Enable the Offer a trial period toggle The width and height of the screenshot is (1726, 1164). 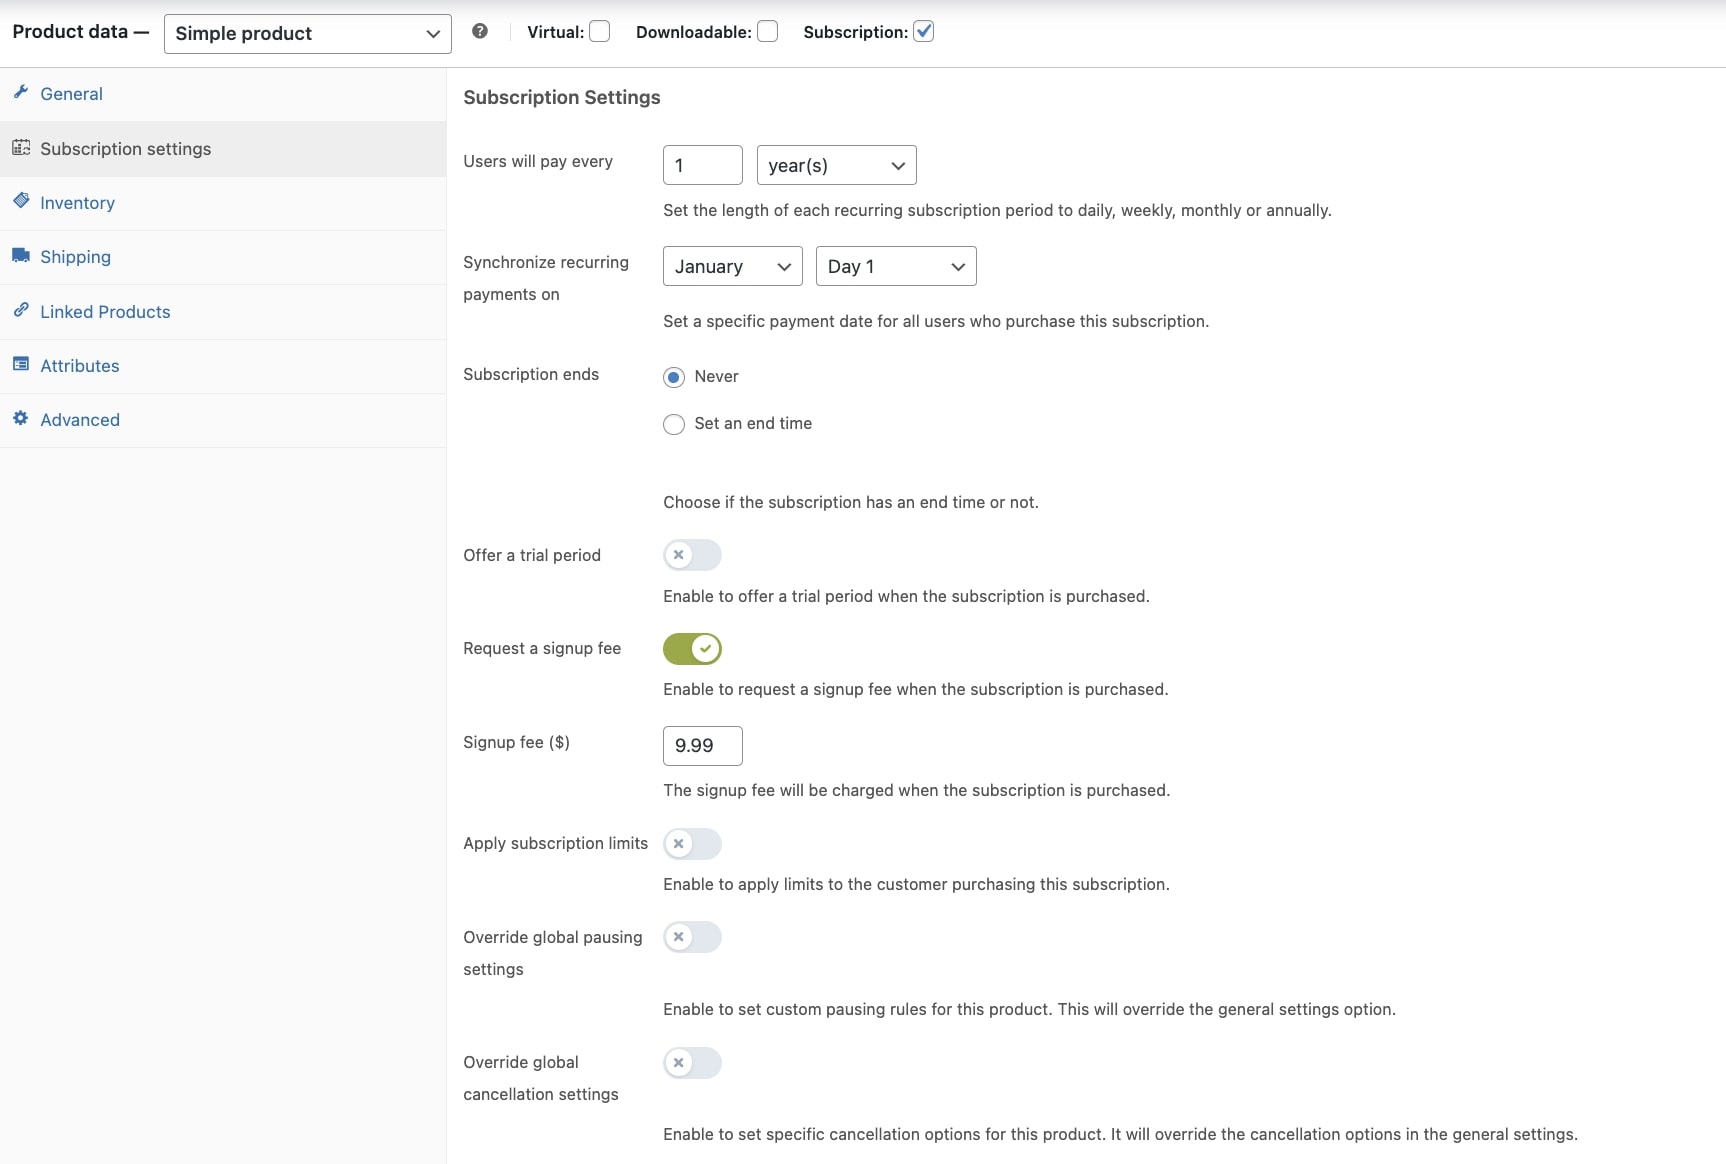(692, 555)
